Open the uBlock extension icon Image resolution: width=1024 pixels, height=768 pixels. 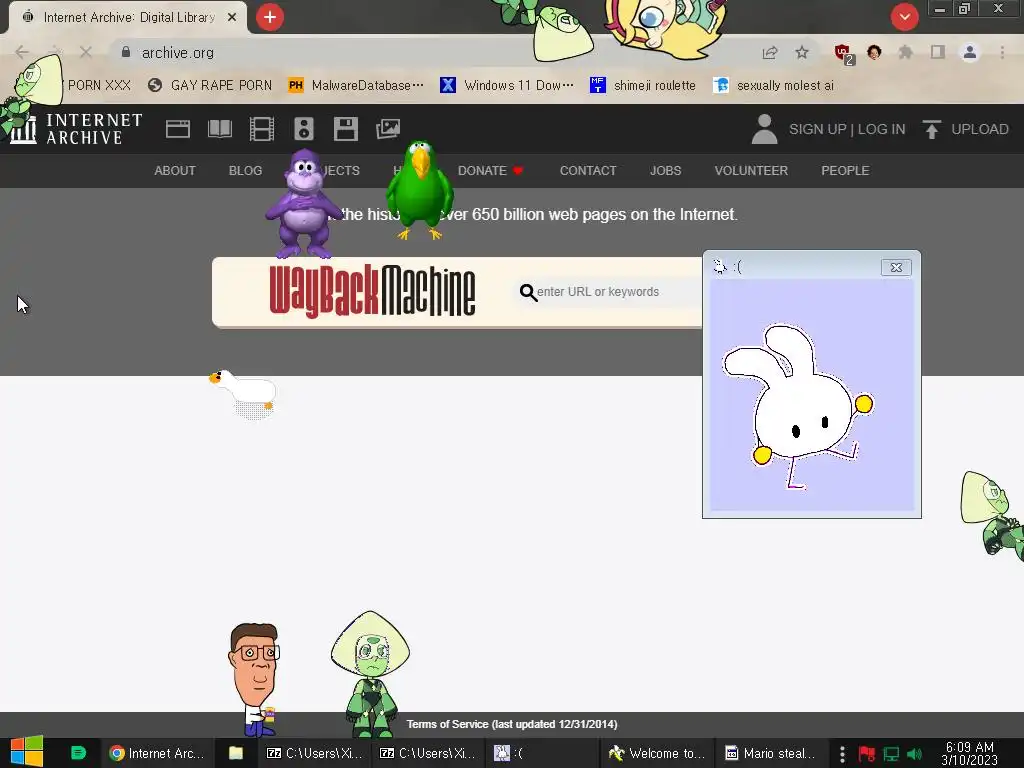tap(843, 53)
